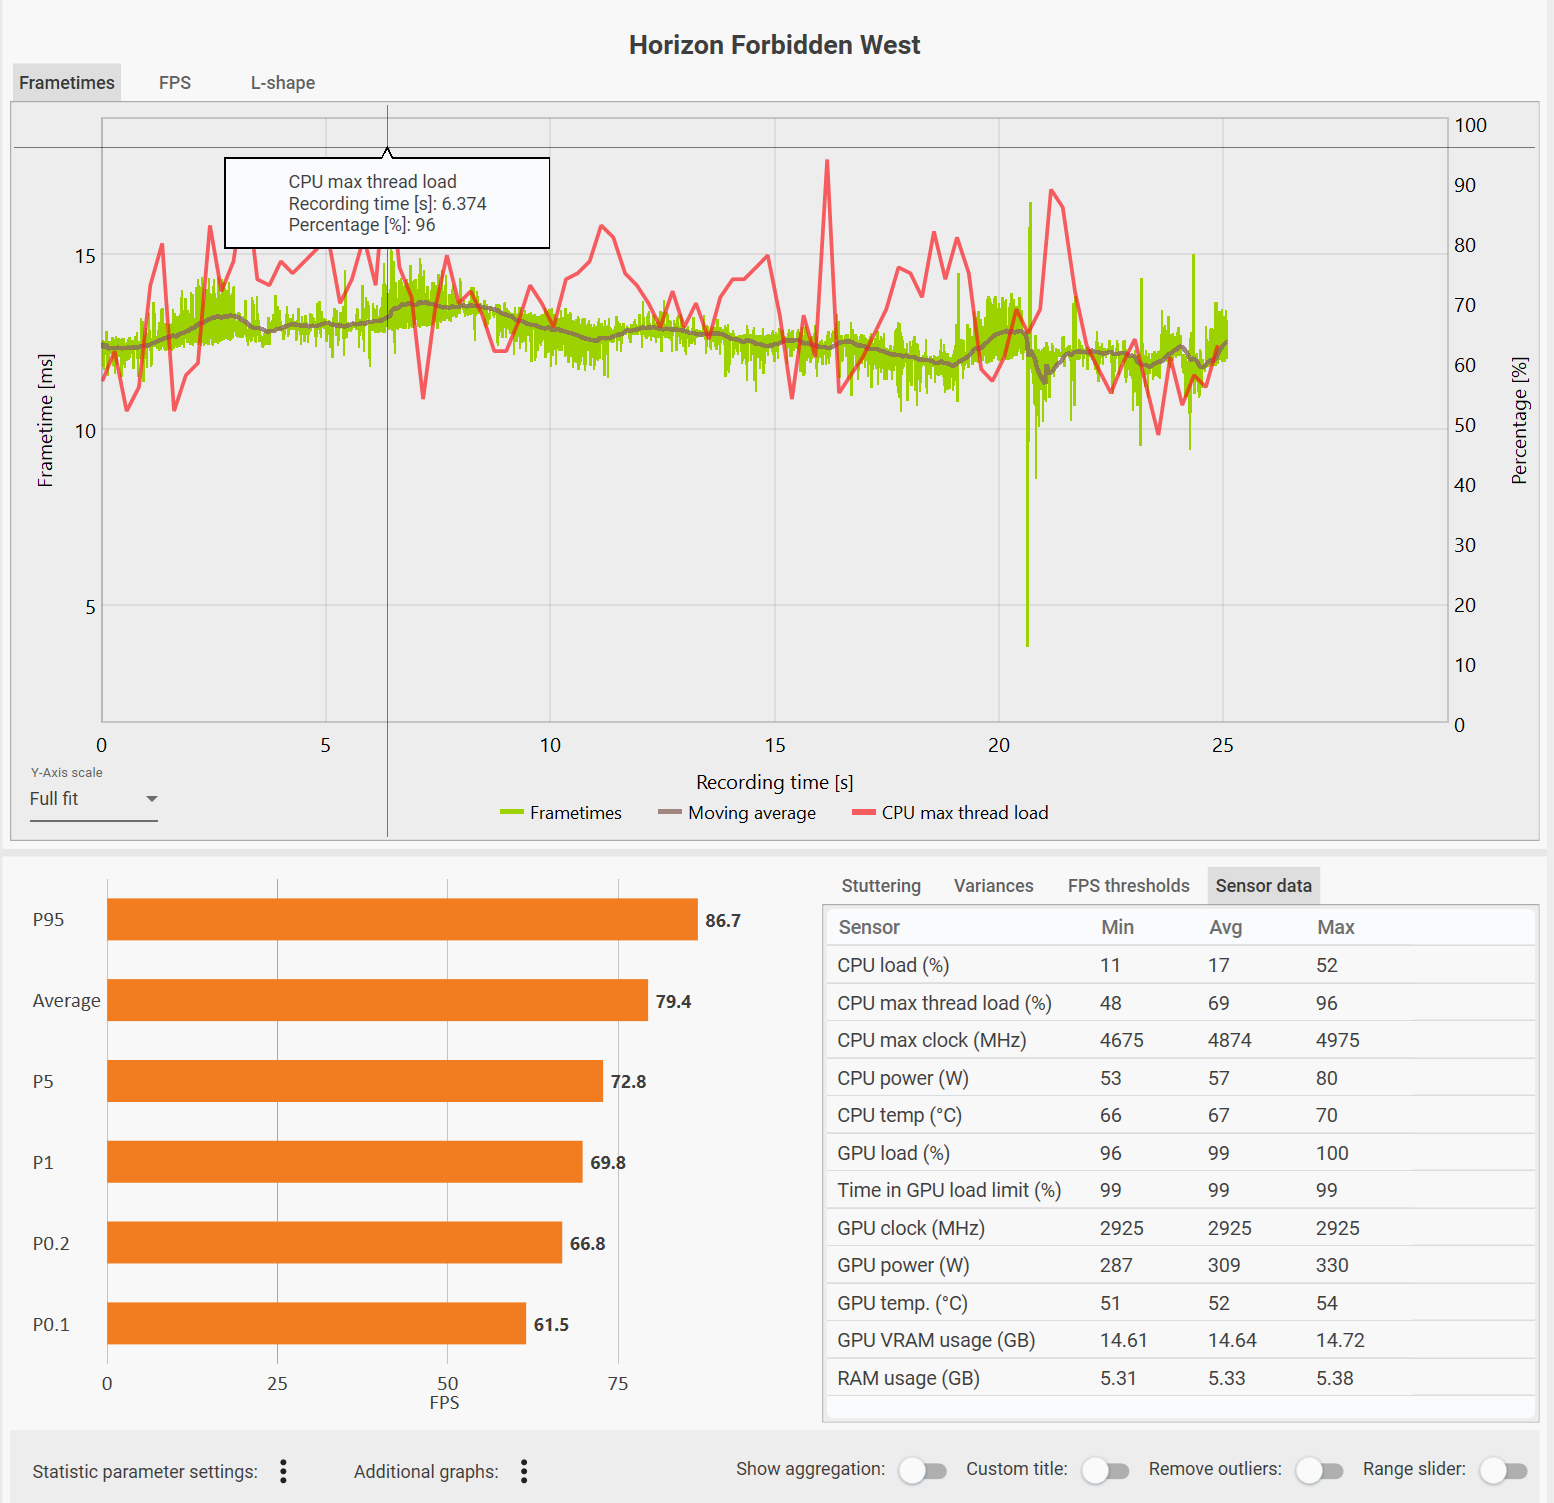Click the Horizon Forbidden West chart title

775,45
